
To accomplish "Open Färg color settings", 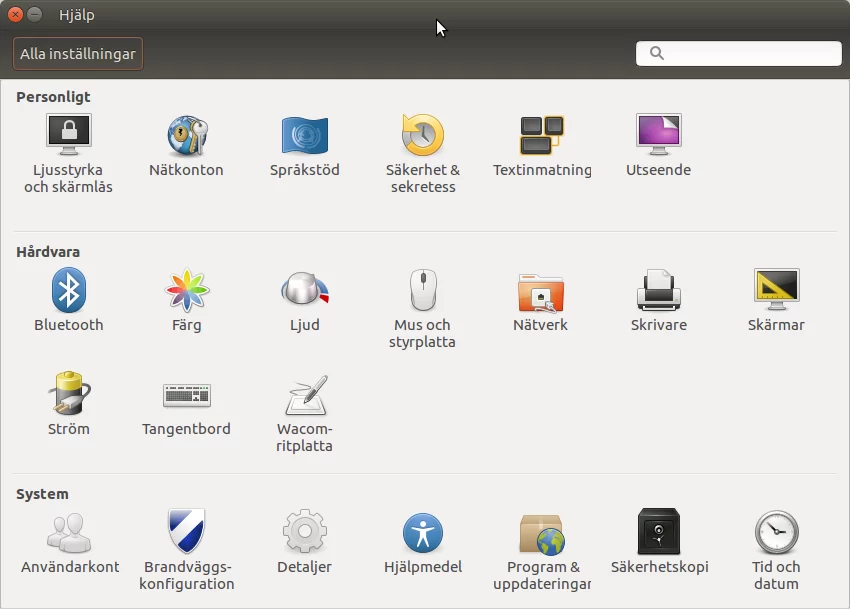I will coord(186,291).
